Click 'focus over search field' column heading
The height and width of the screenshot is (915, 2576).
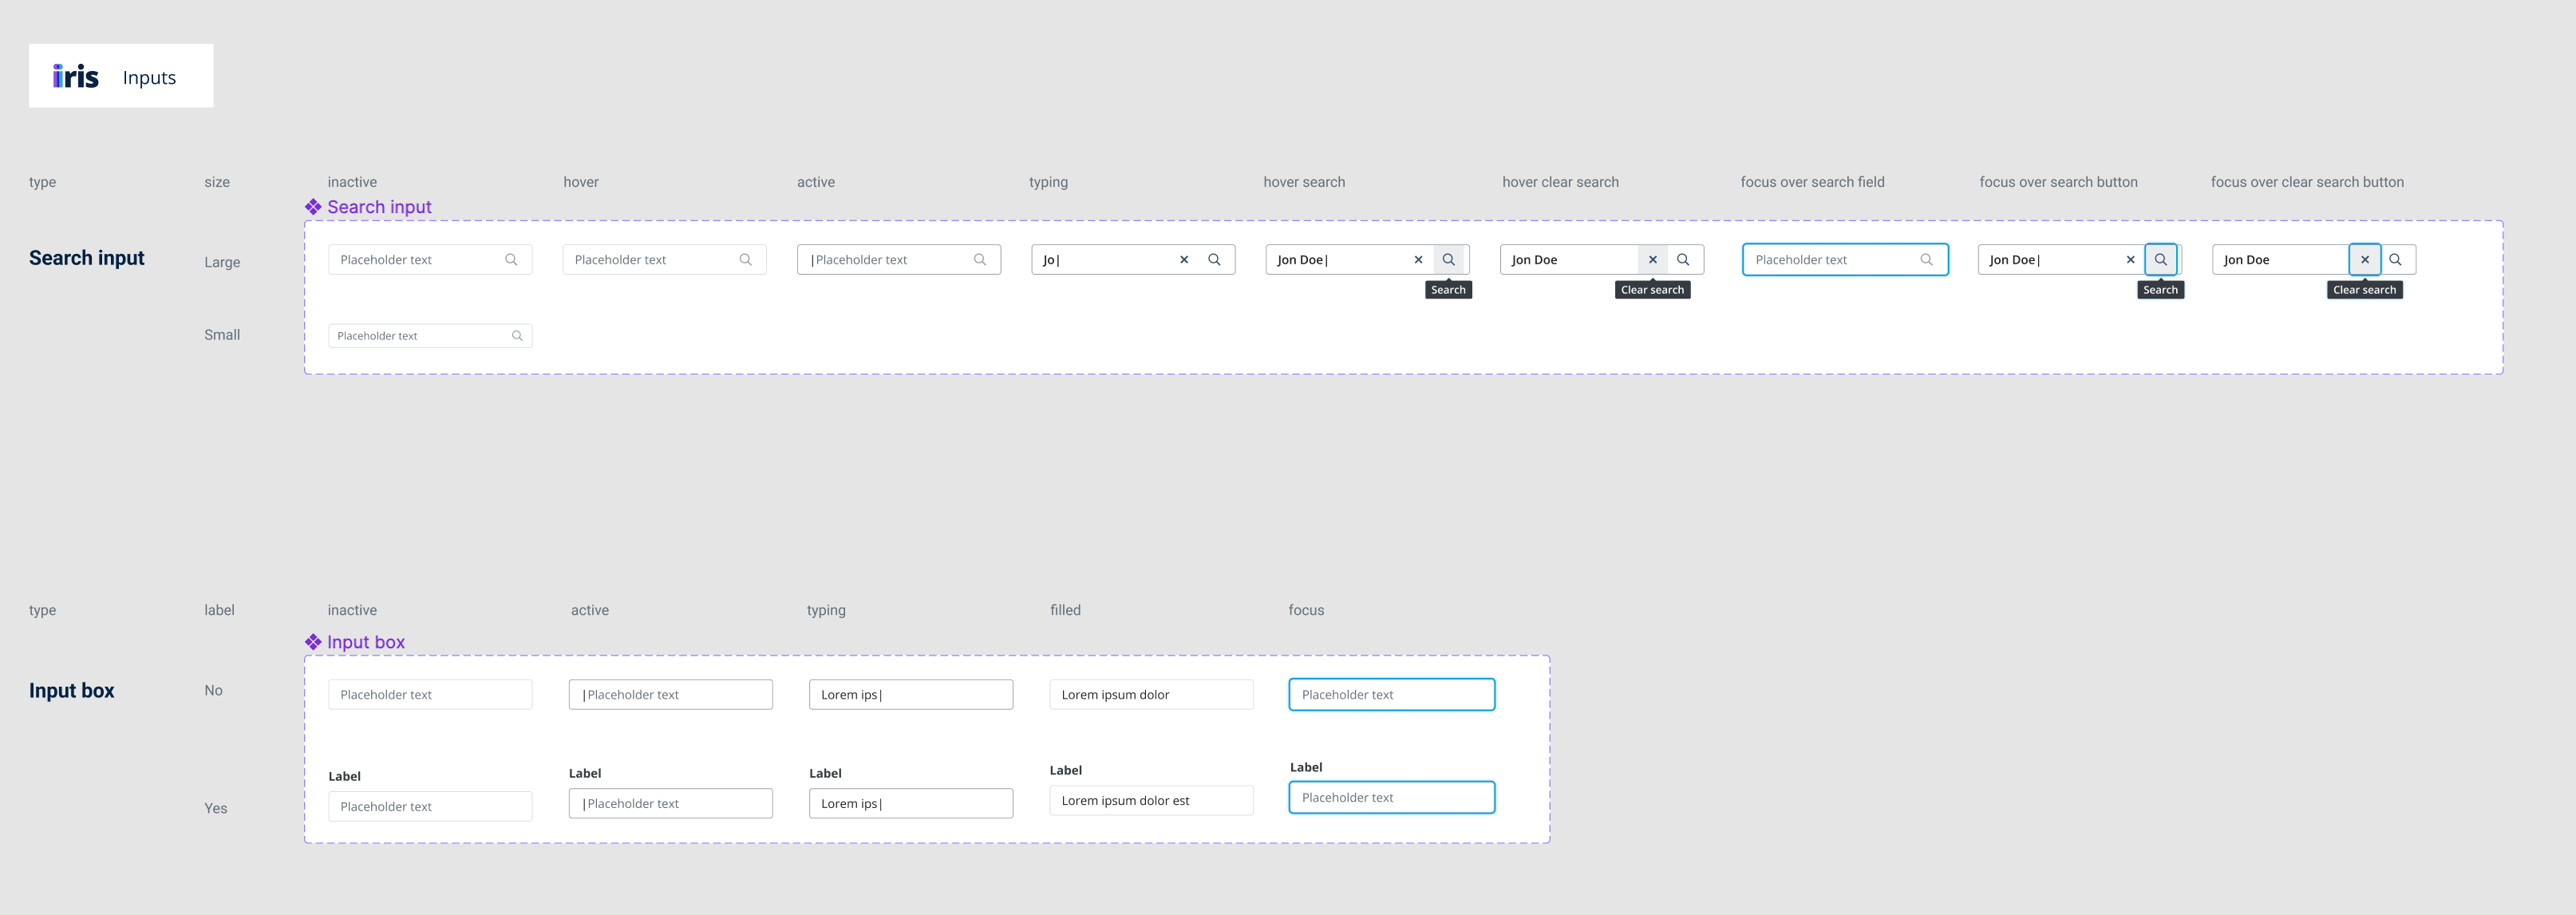pos(1812,182)
